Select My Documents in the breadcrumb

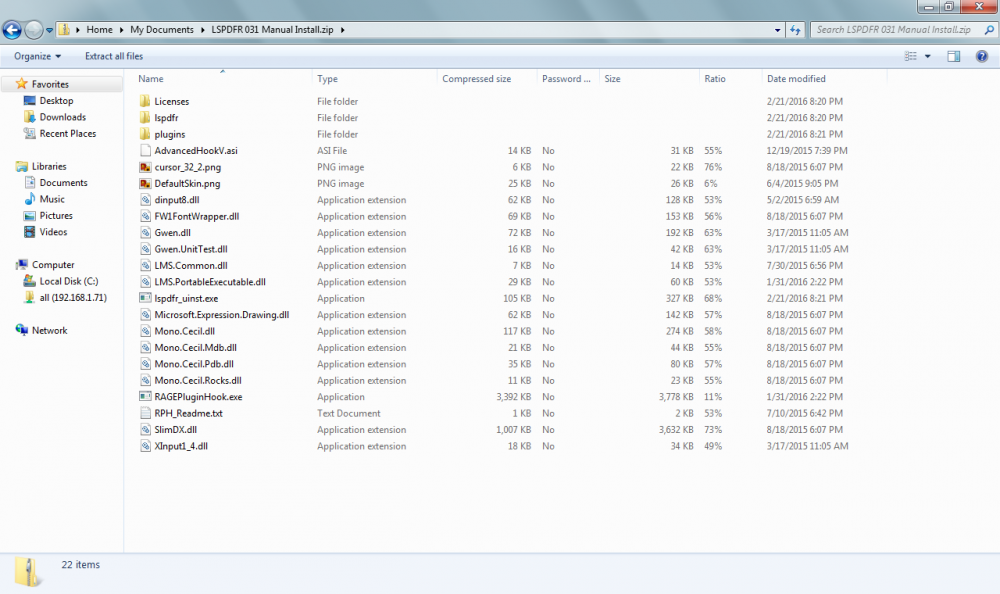coord(161,29)
